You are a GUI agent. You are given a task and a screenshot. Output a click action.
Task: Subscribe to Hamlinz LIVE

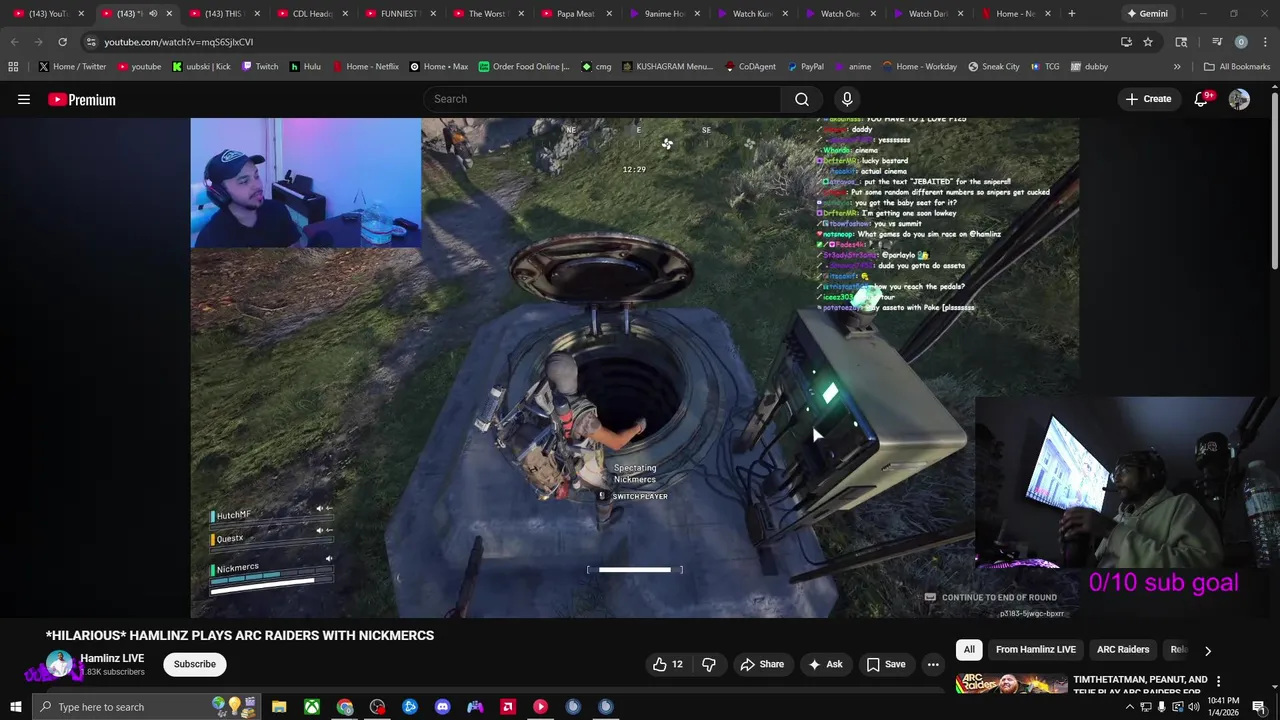tap(195, 664)
